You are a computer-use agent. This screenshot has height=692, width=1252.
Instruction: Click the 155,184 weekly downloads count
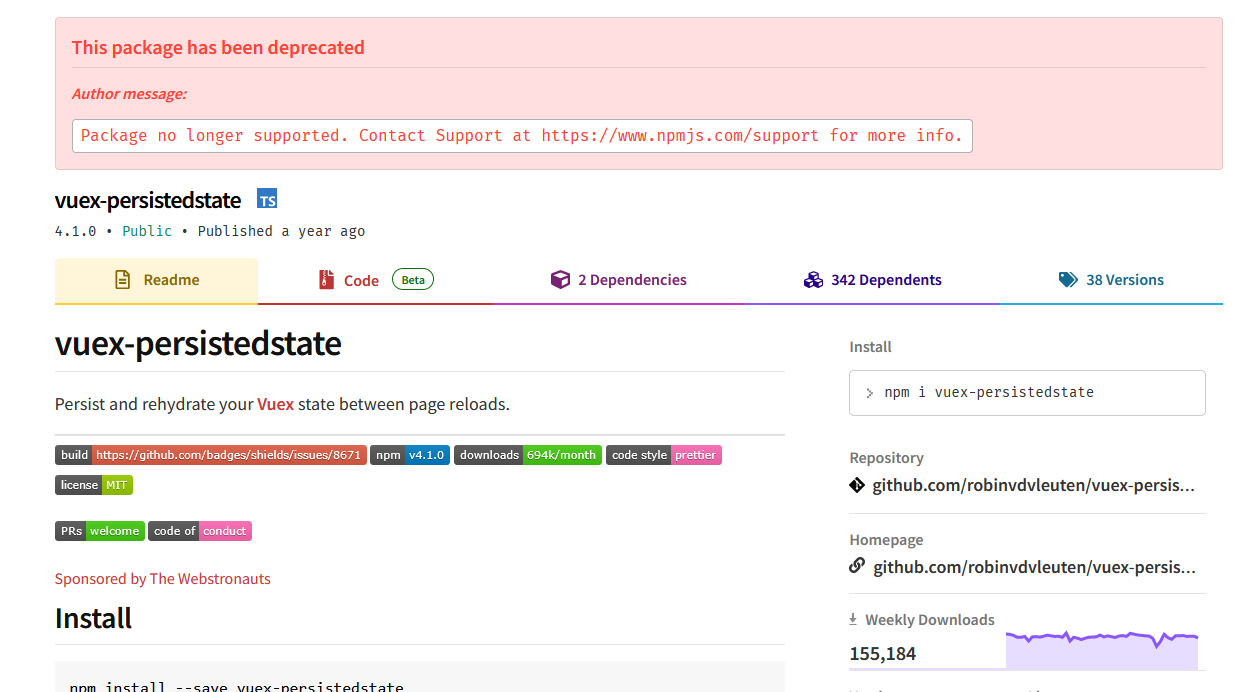coord(883,654)
